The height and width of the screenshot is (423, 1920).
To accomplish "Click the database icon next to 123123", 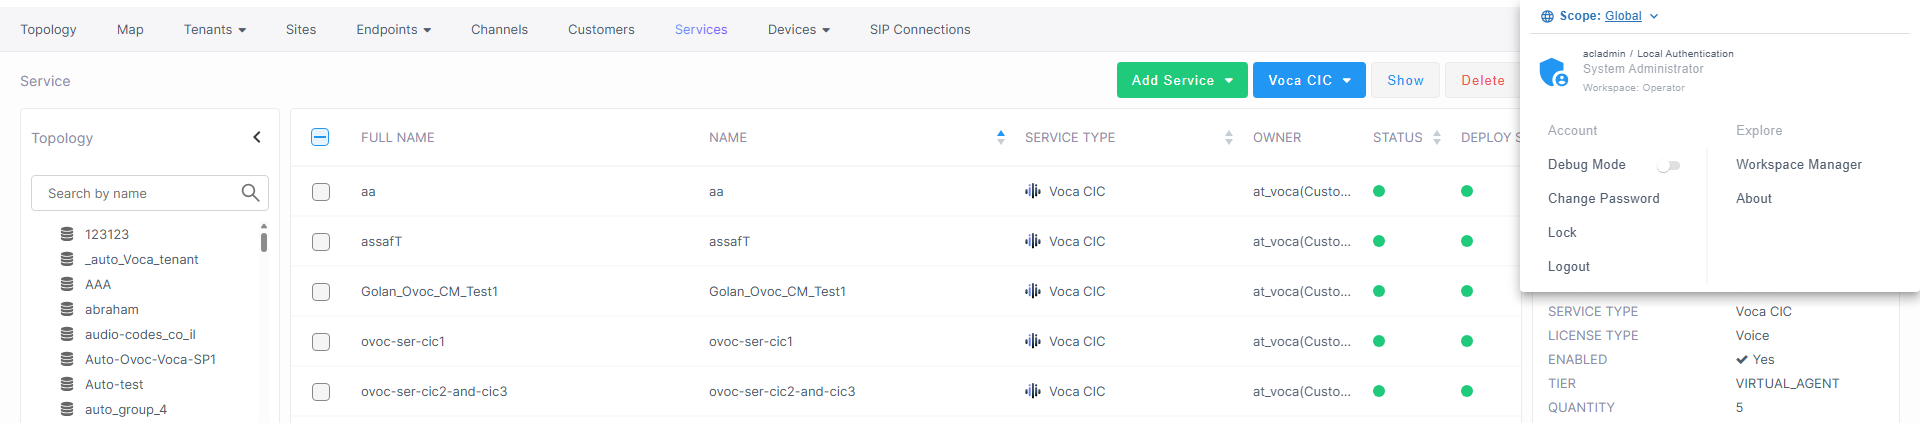I will click(x=67, y=234).
